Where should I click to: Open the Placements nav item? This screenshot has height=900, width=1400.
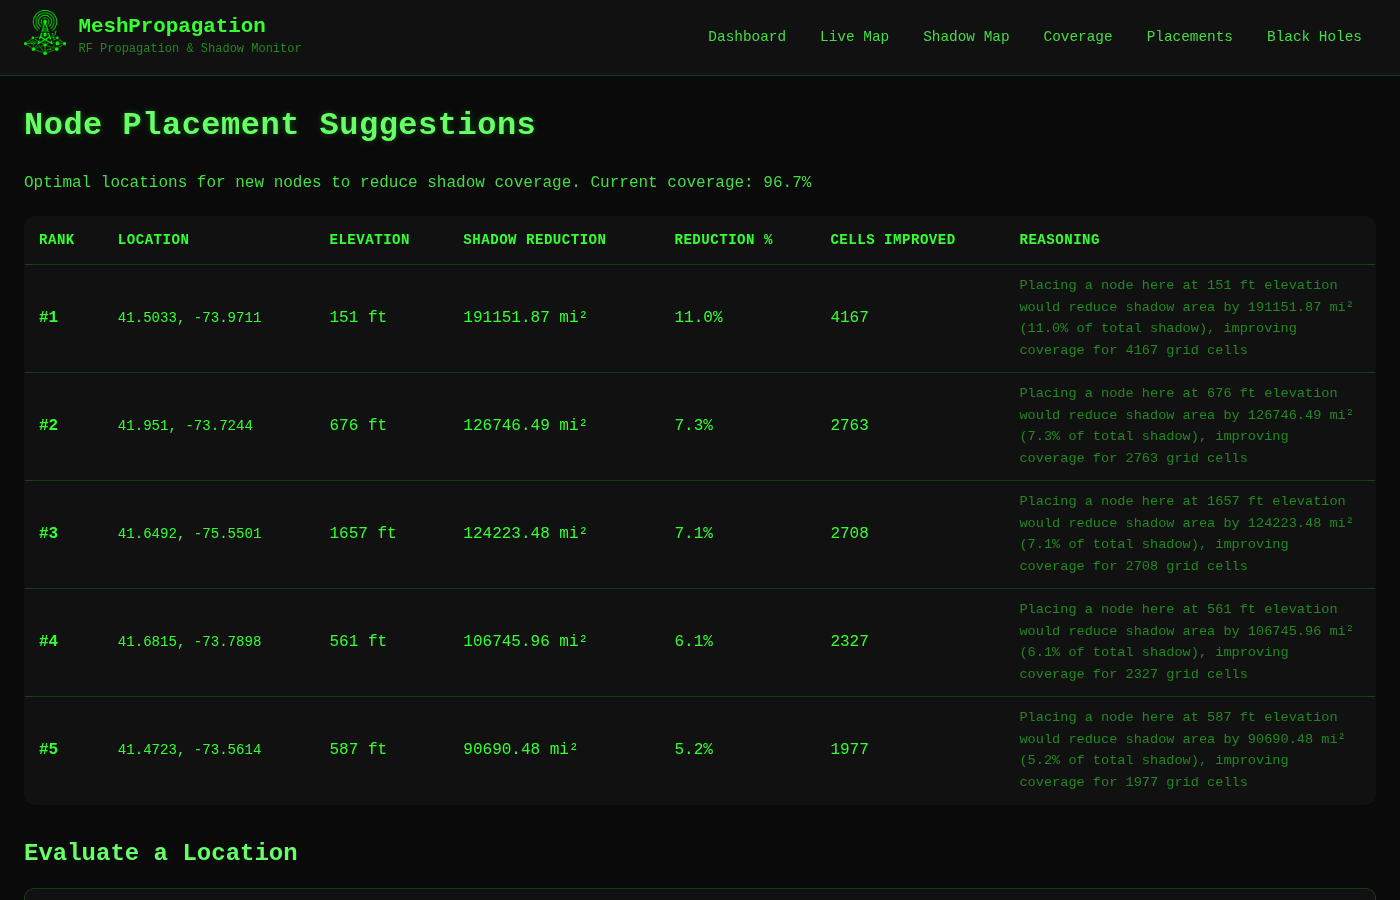pos(1190,37)
